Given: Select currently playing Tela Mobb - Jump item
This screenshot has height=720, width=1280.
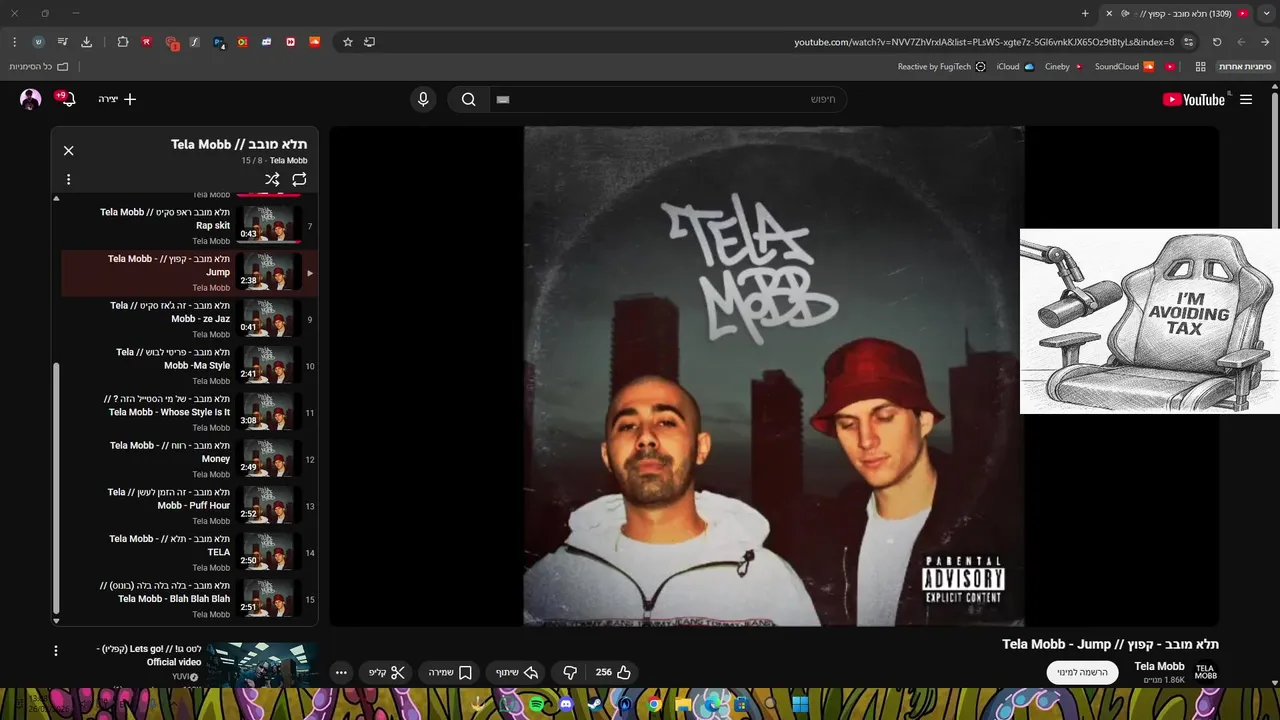Looking at the screenshot, I should (190, 273).
